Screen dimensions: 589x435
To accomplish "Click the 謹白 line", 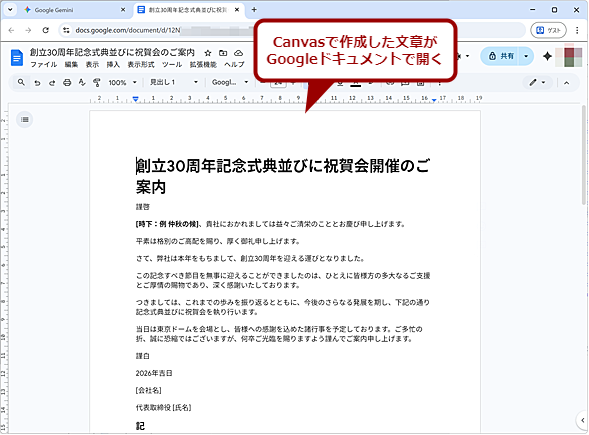I will pyautogui.click(x=143, y=356).
